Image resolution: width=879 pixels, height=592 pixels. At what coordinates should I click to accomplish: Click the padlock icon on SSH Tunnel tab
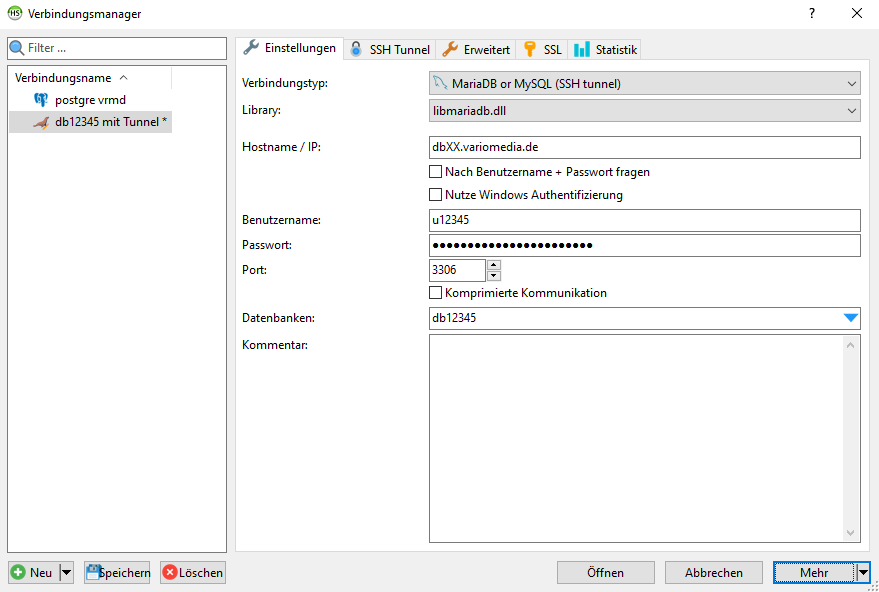(x=357, y=49)
